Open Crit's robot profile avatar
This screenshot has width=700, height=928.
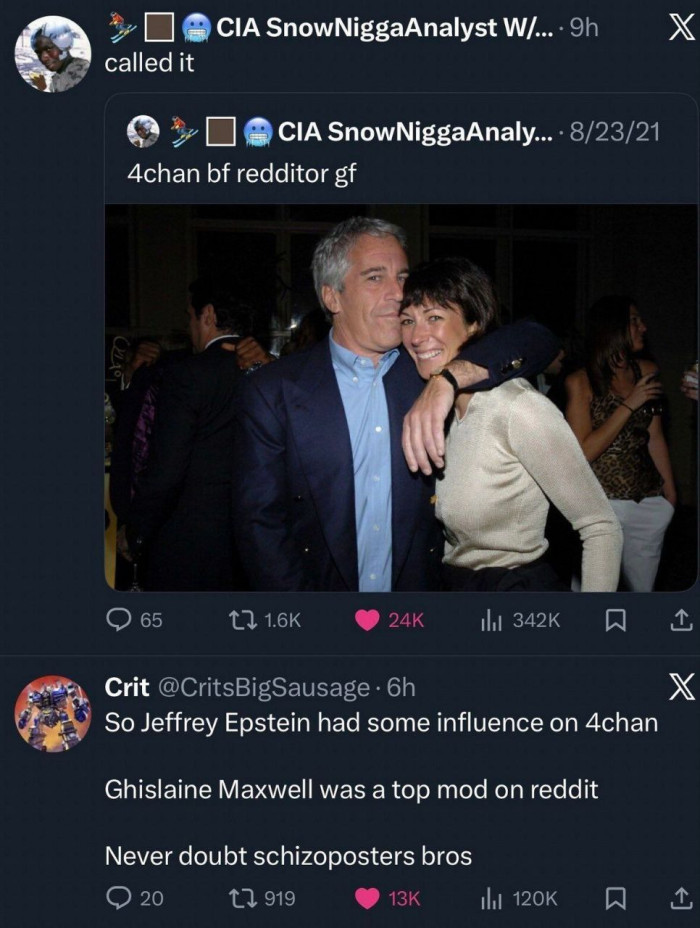(x=53, y=714)
